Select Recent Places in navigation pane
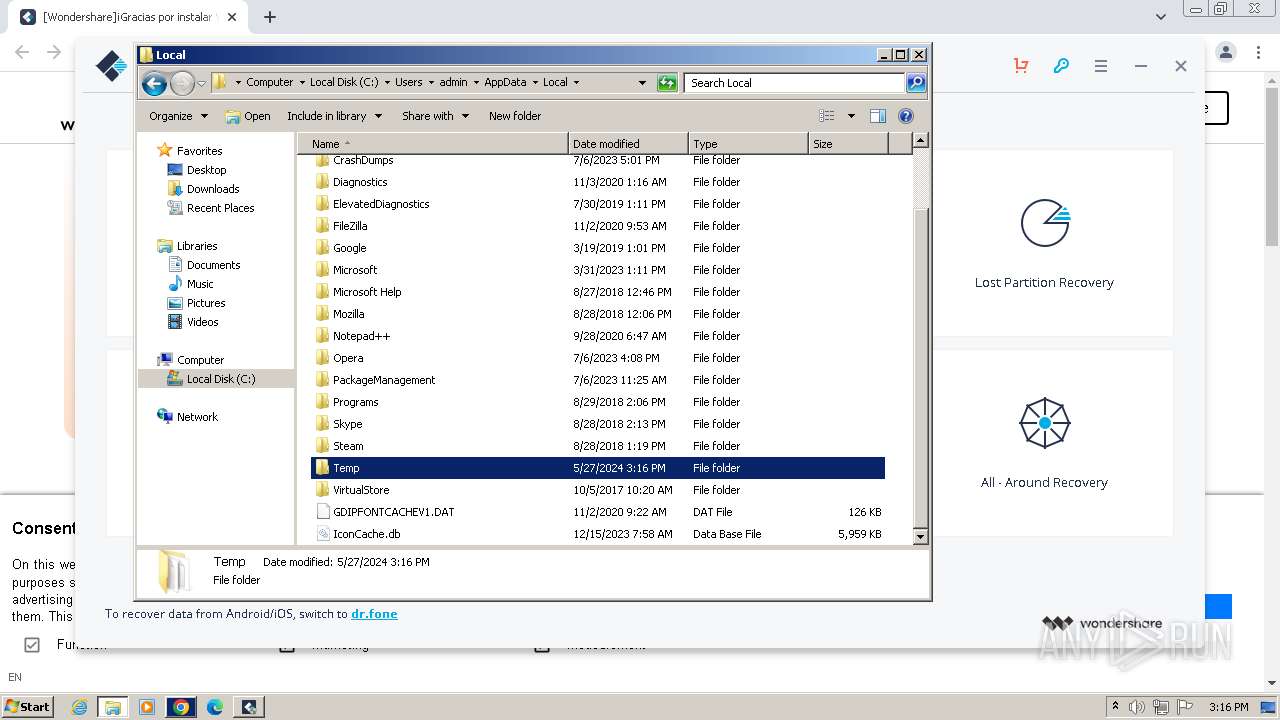Image resolution: width=1280 pixels, height=720 pixels. pos(220,208)
